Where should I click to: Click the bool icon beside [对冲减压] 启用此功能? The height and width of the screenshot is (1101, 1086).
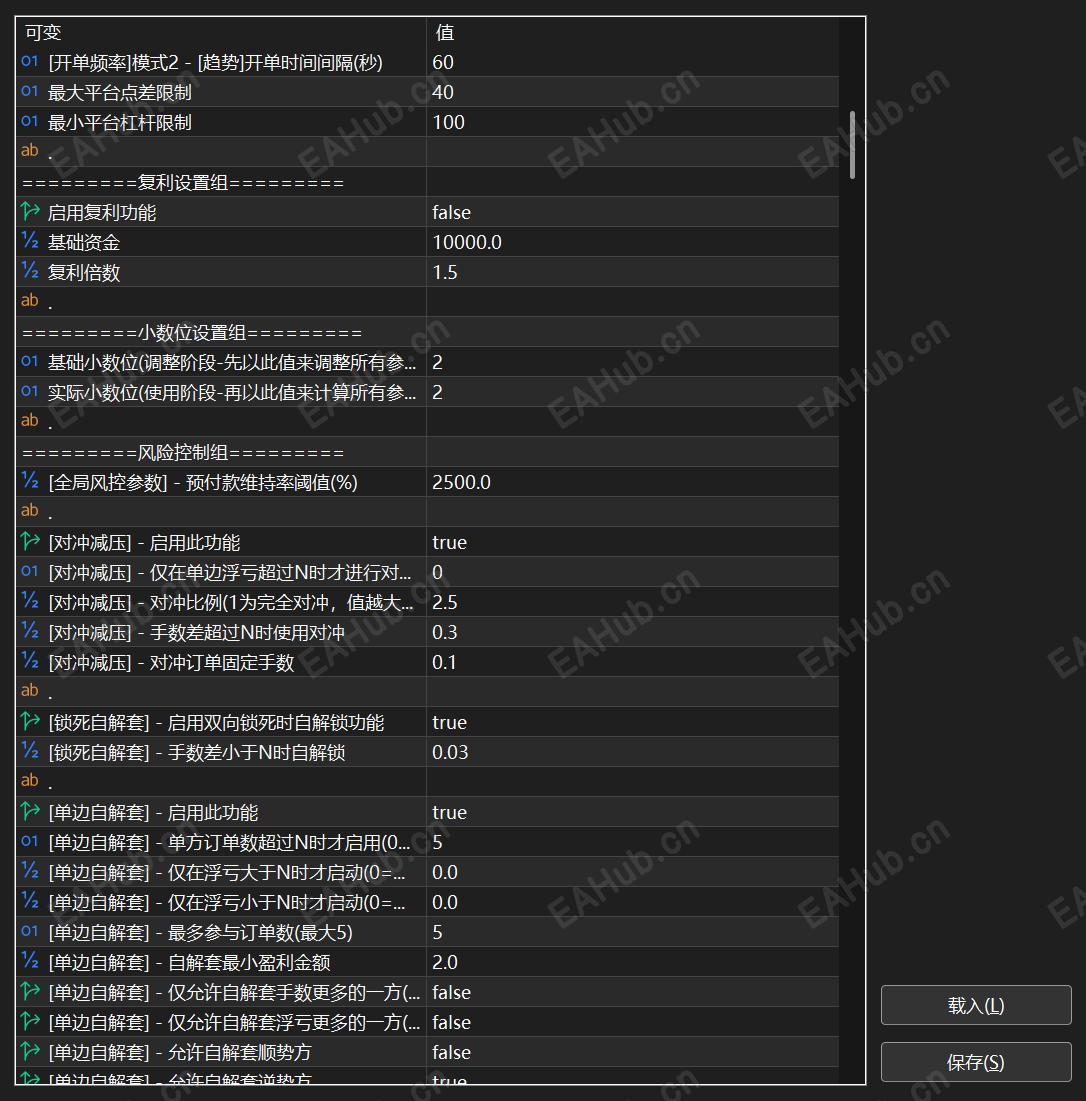coord(29,541)
